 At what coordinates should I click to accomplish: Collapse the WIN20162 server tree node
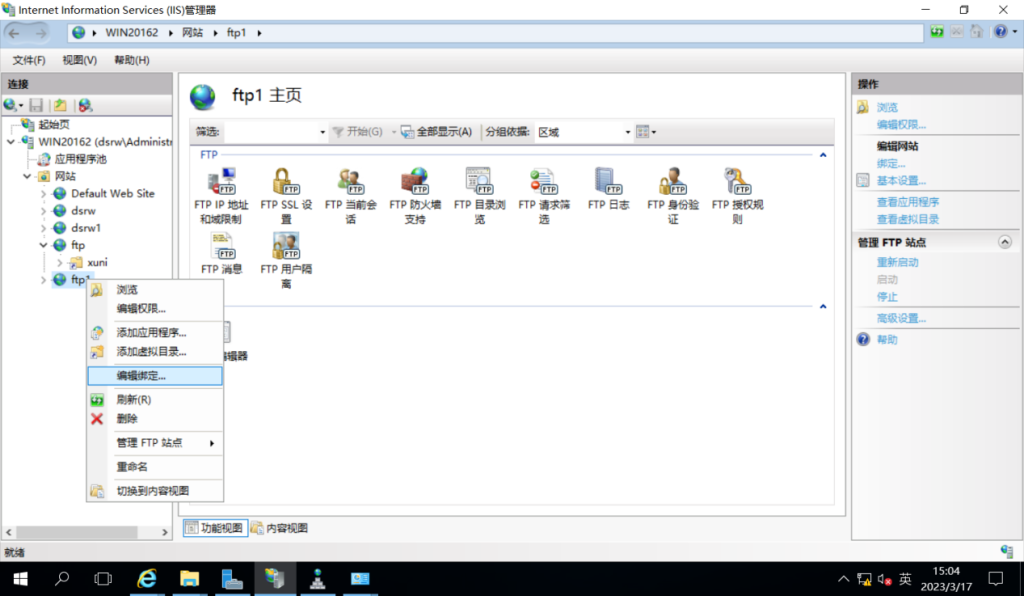pyautogui.click(x=11, y=142)
